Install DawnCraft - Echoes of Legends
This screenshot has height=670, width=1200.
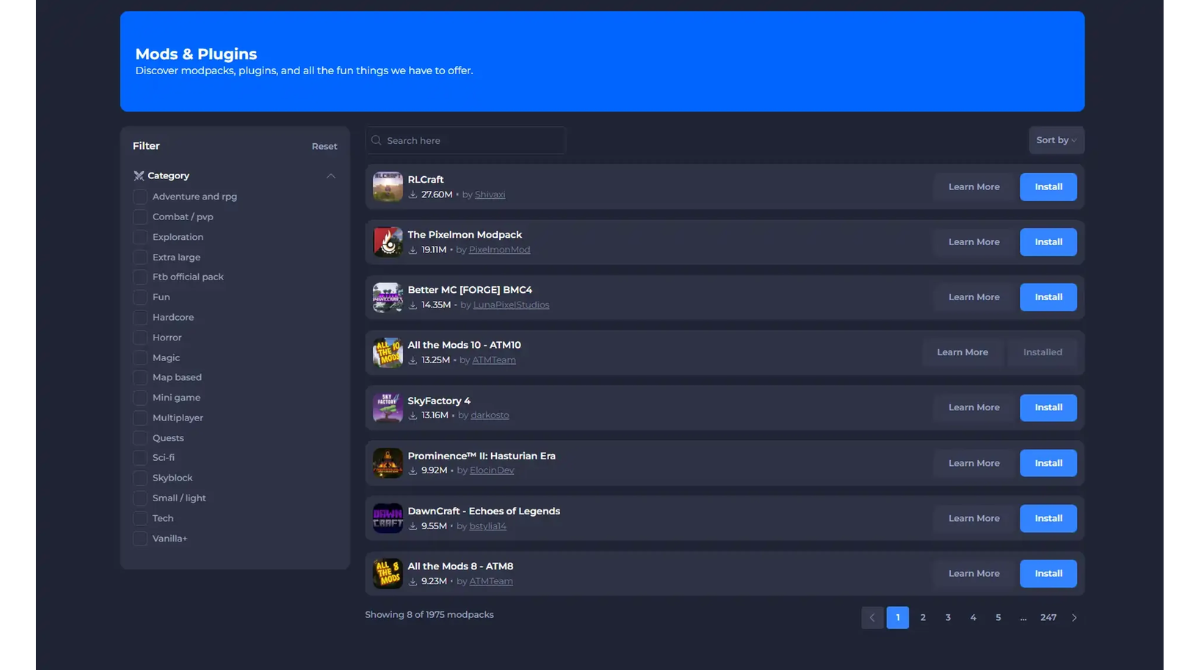pyautogui.click(x=1048, y=518)
